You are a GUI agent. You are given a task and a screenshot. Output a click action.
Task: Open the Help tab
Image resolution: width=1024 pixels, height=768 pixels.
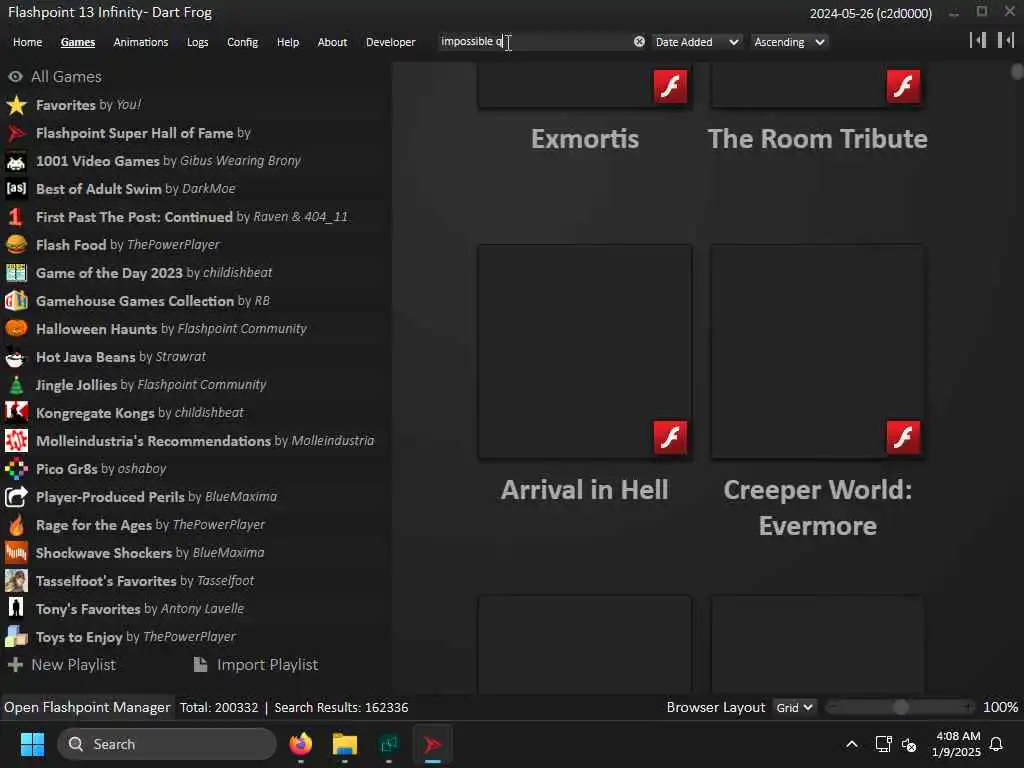(287, 42)
